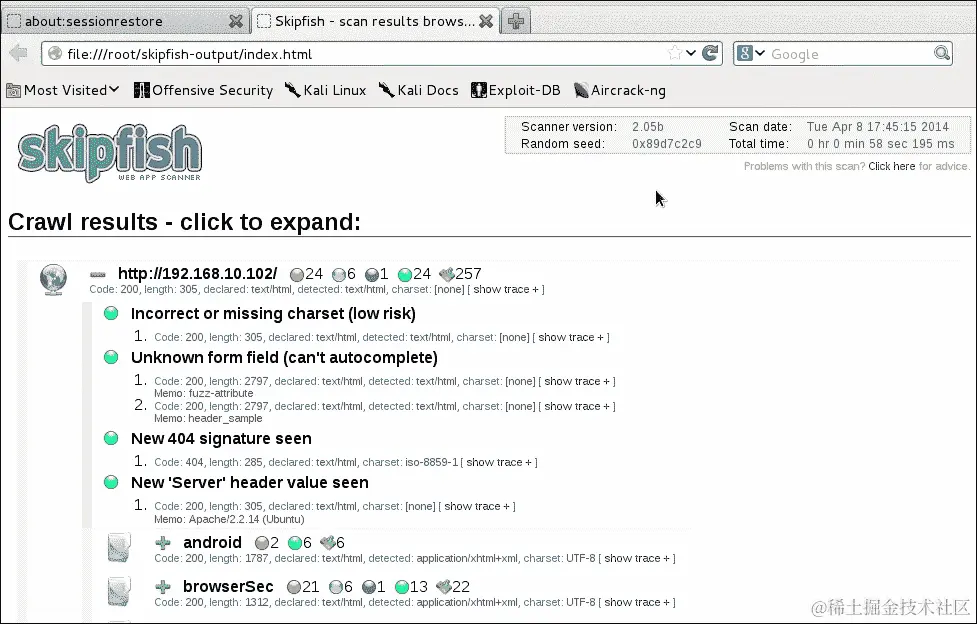
Task: Select 'New 404 signature seen' heading
Action: pyautogui.click(x=221, y=439)
